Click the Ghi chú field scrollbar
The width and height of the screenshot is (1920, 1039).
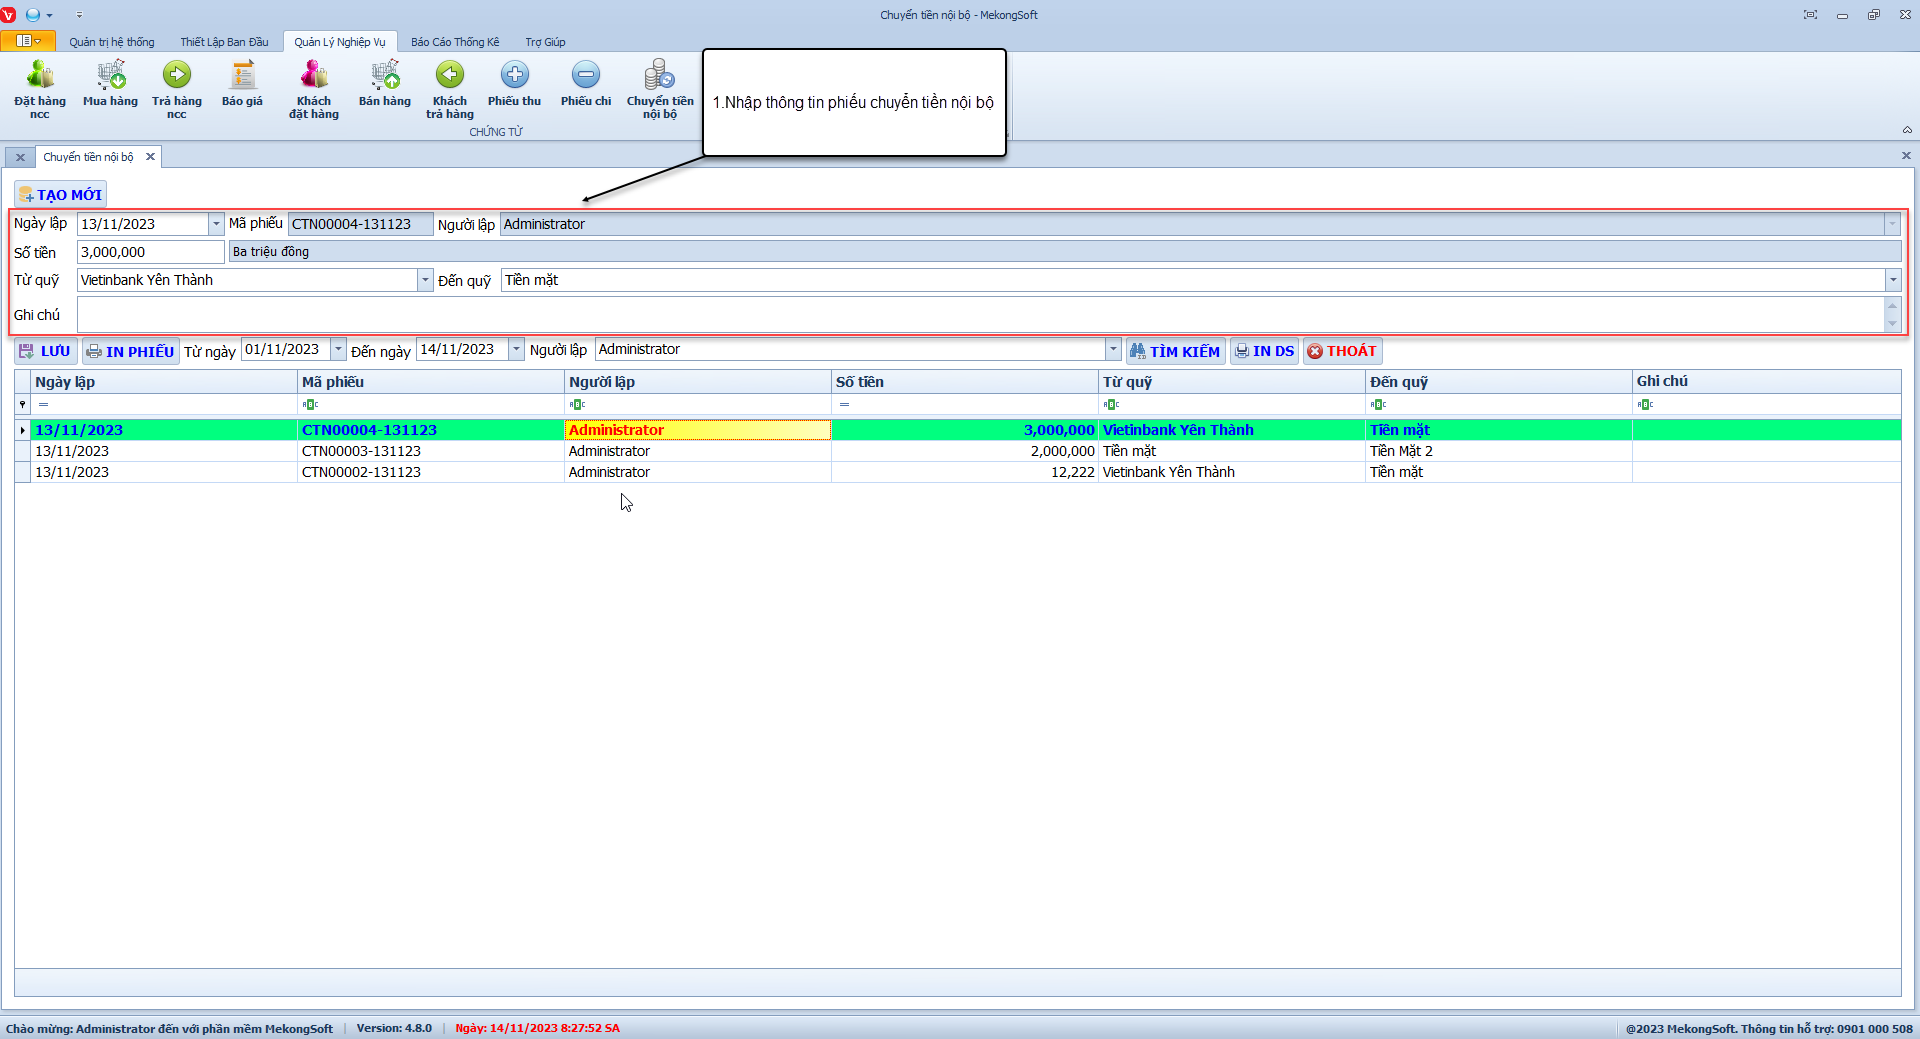click(x=1892, y=314)
